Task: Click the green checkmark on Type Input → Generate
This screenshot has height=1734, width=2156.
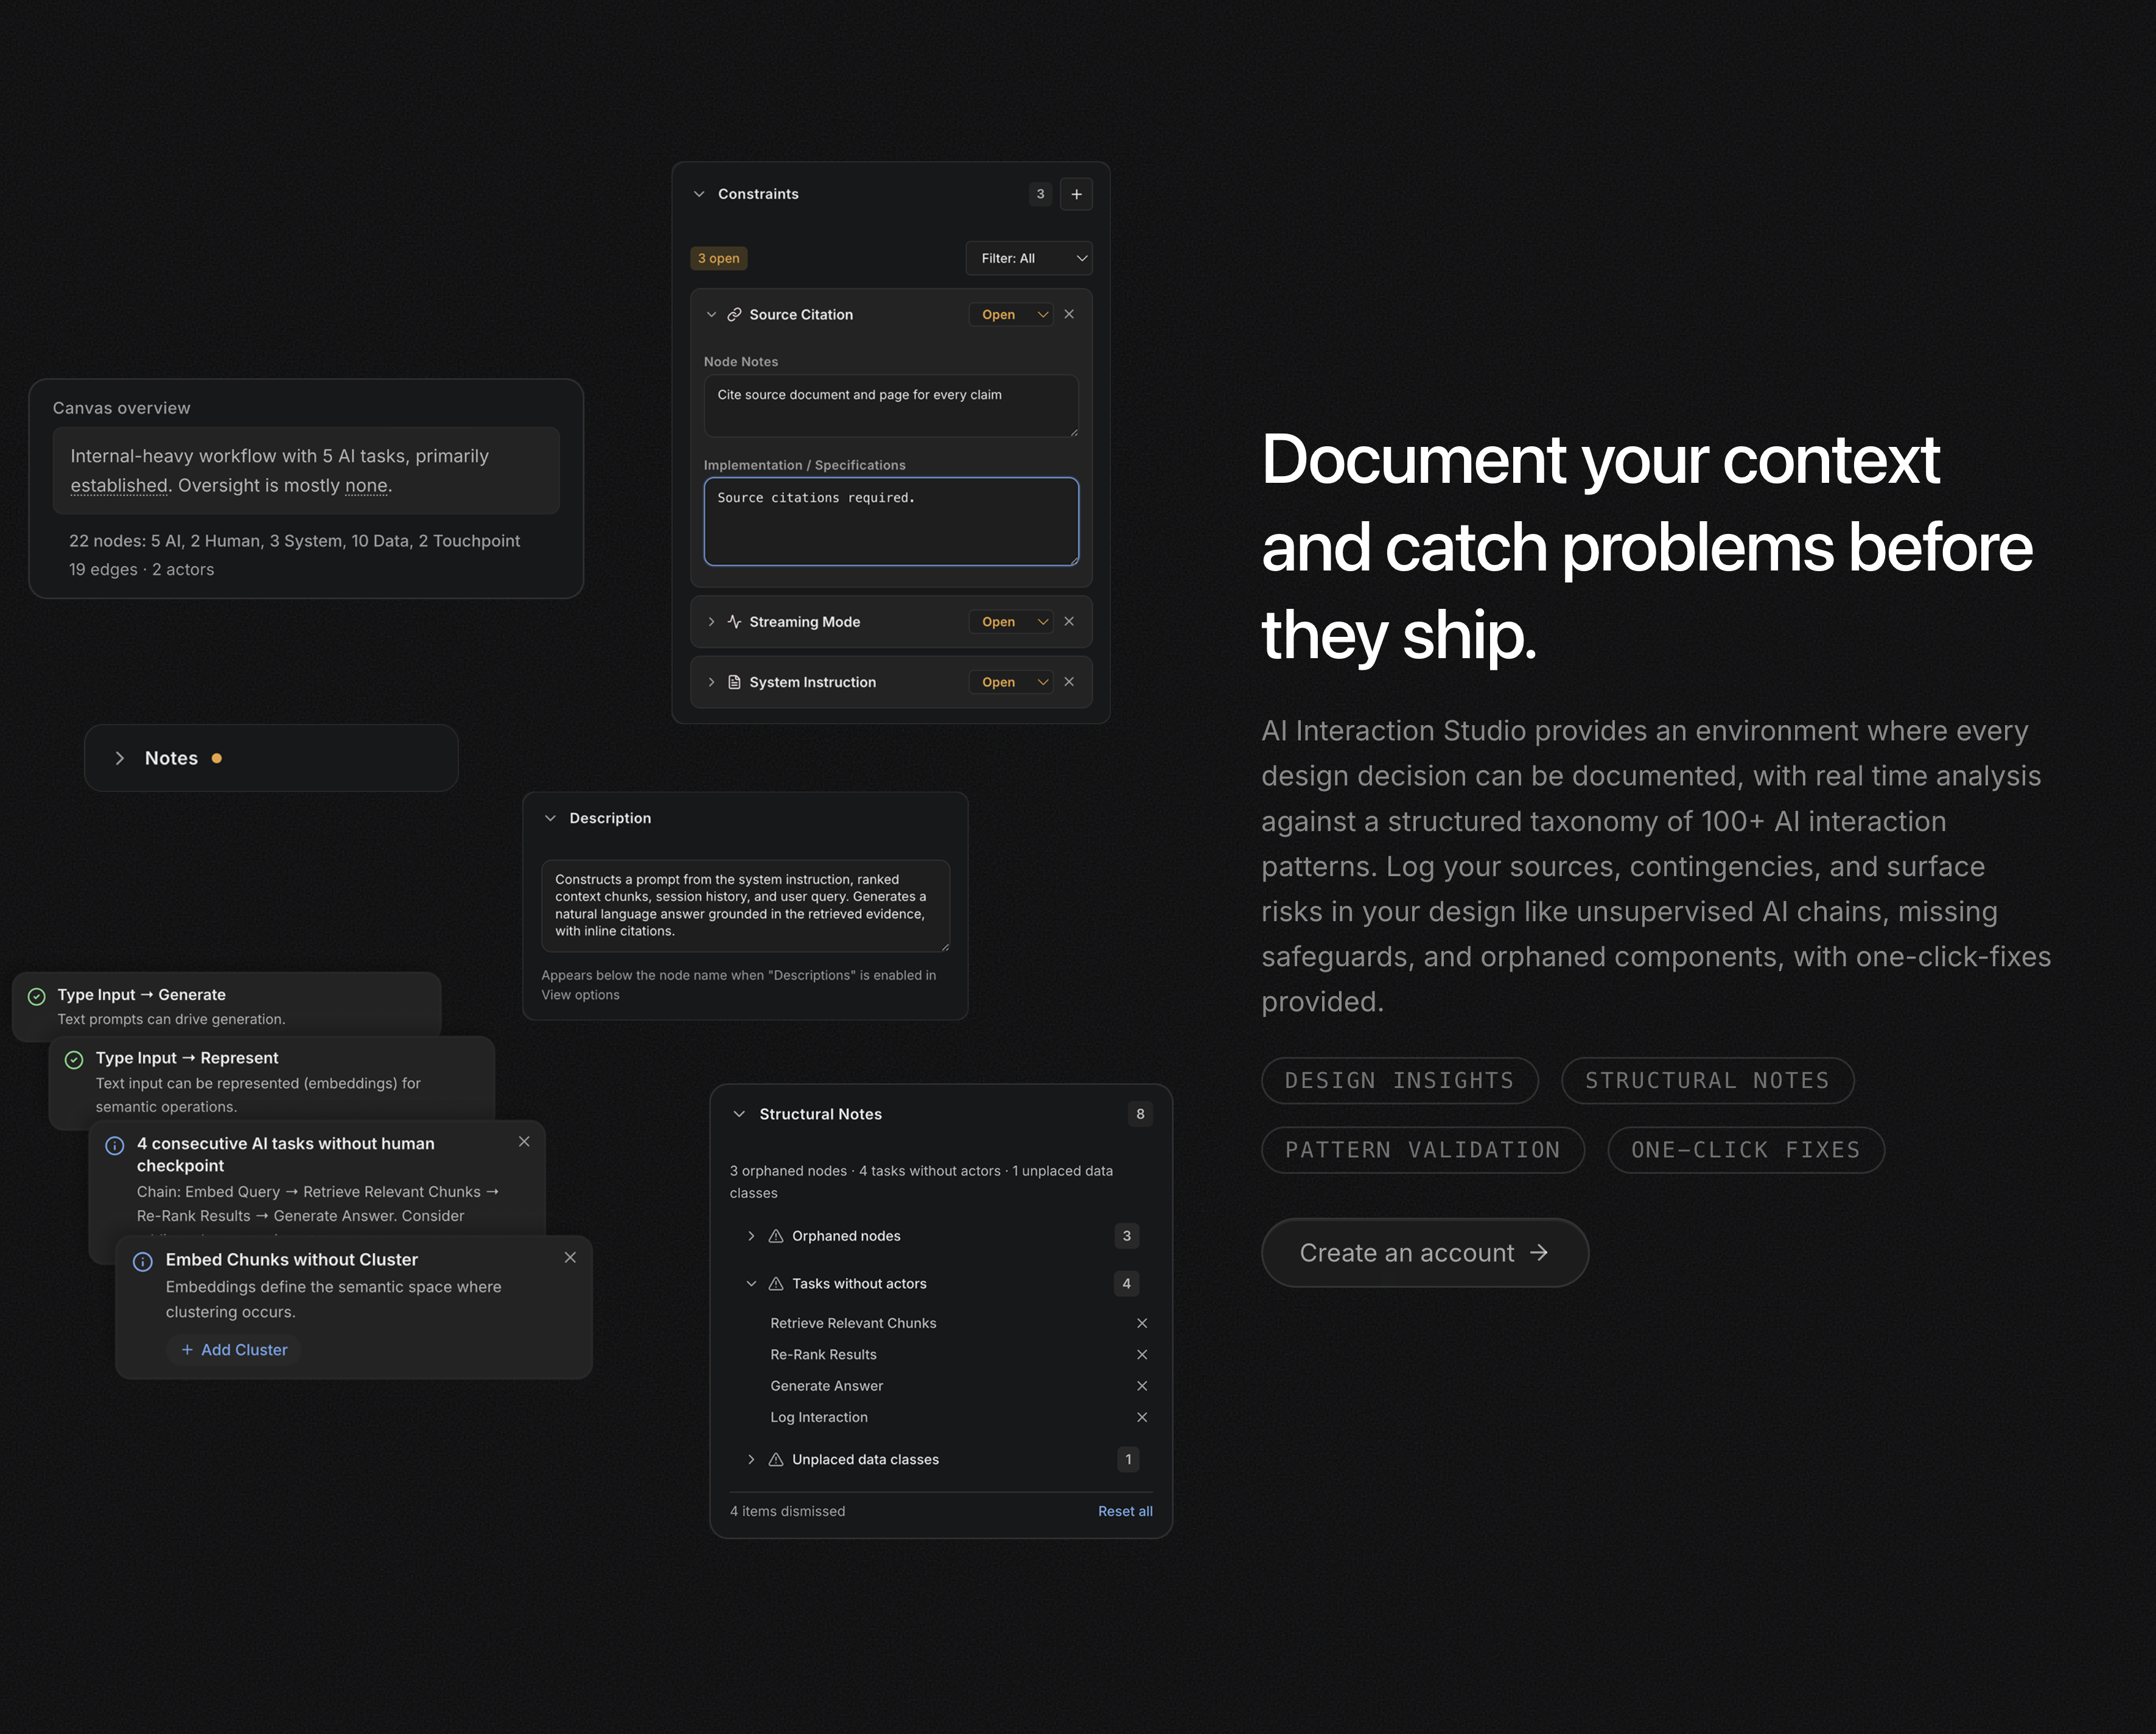Action: click(37, 996)
